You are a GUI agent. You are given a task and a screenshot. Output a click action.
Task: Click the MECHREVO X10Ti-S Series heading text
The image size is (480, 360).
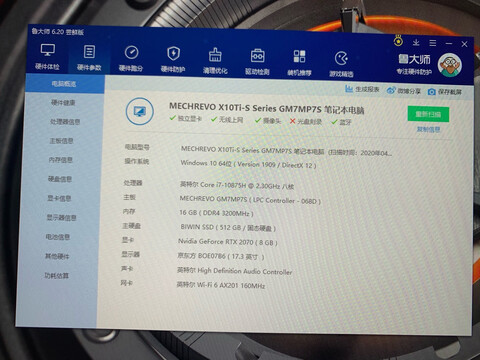click(266, 108)
